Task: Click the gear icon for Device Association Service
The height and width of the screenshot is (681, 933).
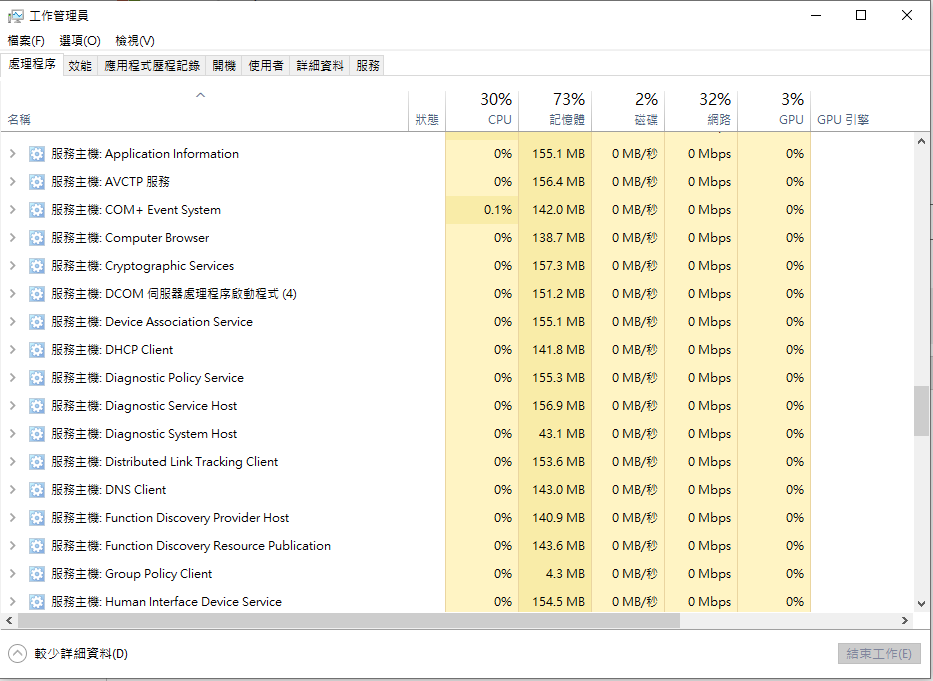Action: (37, 322)
